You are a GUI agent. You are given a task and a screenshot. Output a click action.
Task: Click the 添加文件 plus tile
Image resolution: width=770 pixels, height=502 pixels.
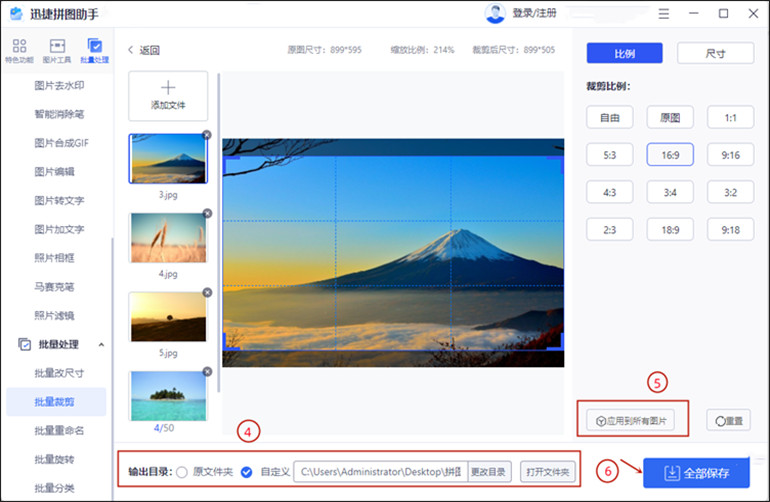[x=168, y=96]
